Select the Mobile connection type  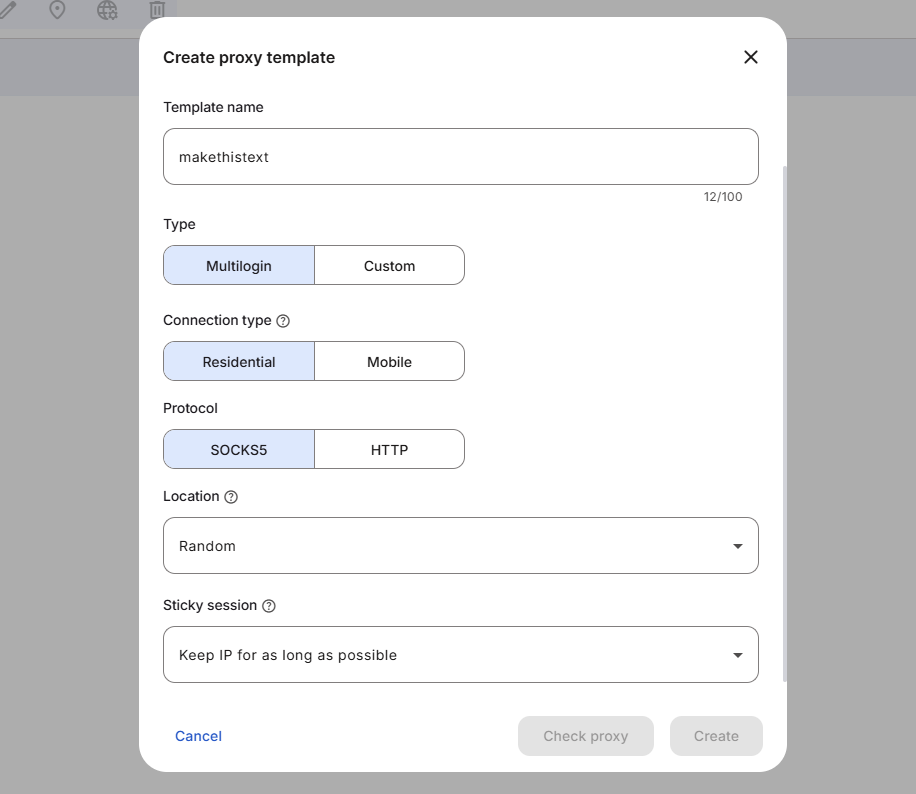click(x=389, y=362)
